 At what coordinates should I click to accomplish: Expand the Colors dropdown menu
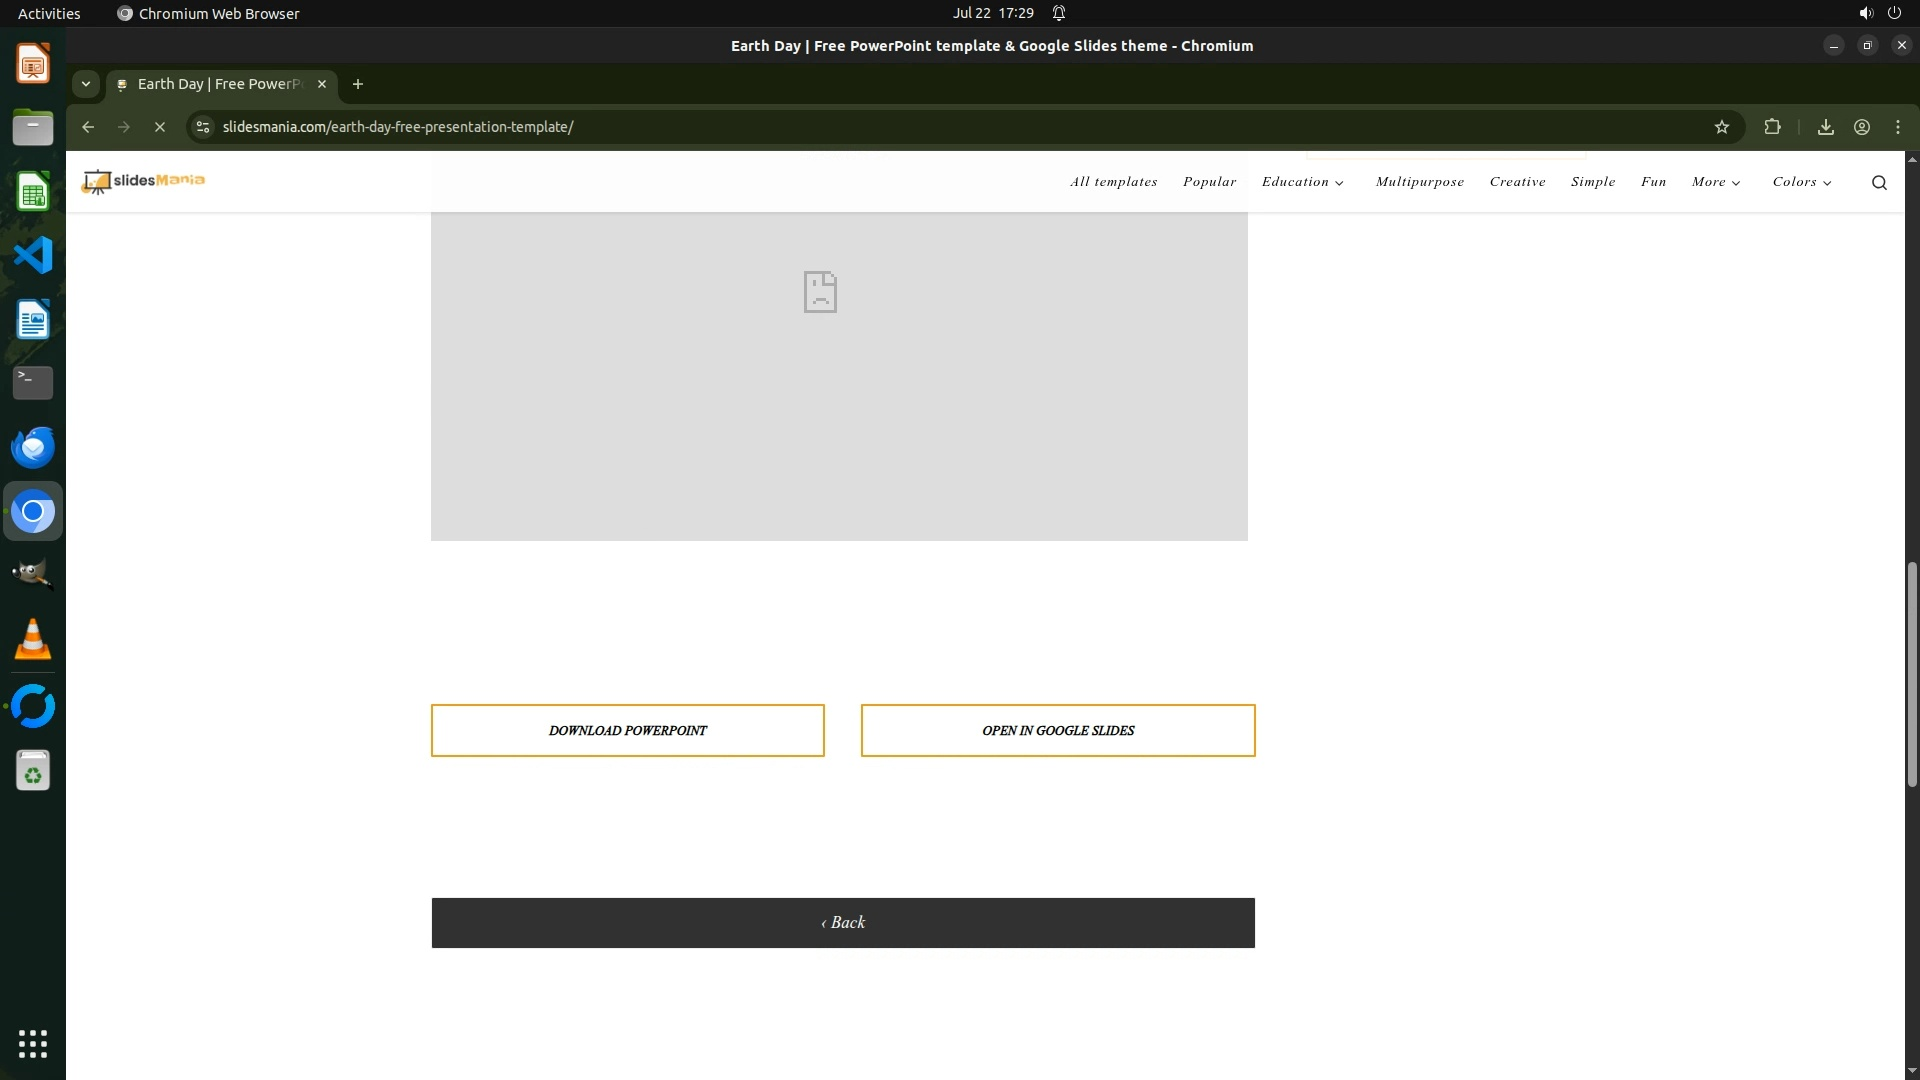pos(1801,182)
